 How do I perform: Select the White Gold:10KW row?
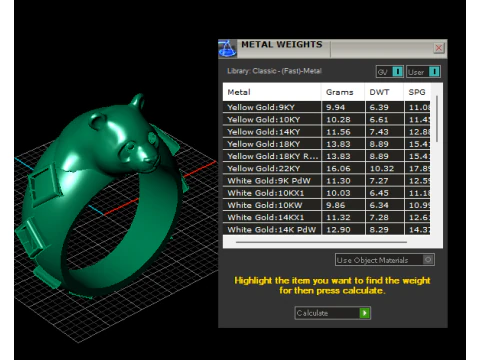(x=327, y=205)
